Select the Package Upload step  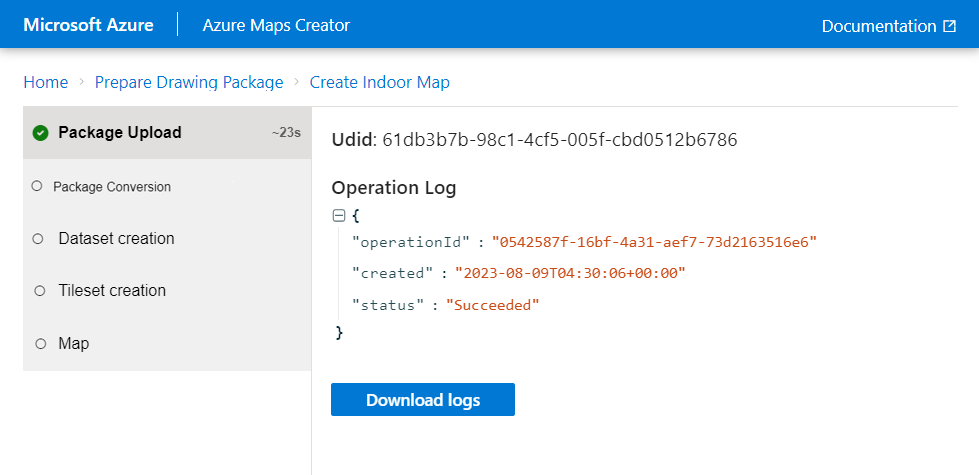click(167, 132)
